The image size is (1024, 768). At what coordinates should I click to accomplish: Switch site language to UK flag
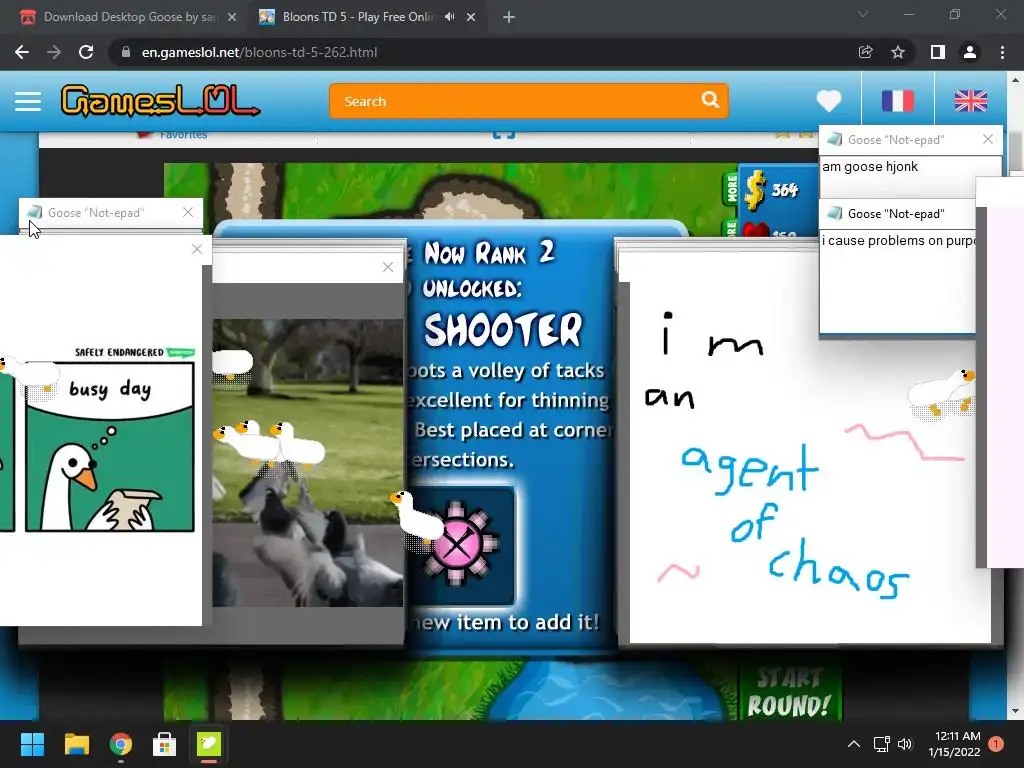pyautogui.click(x=970, y=101)
